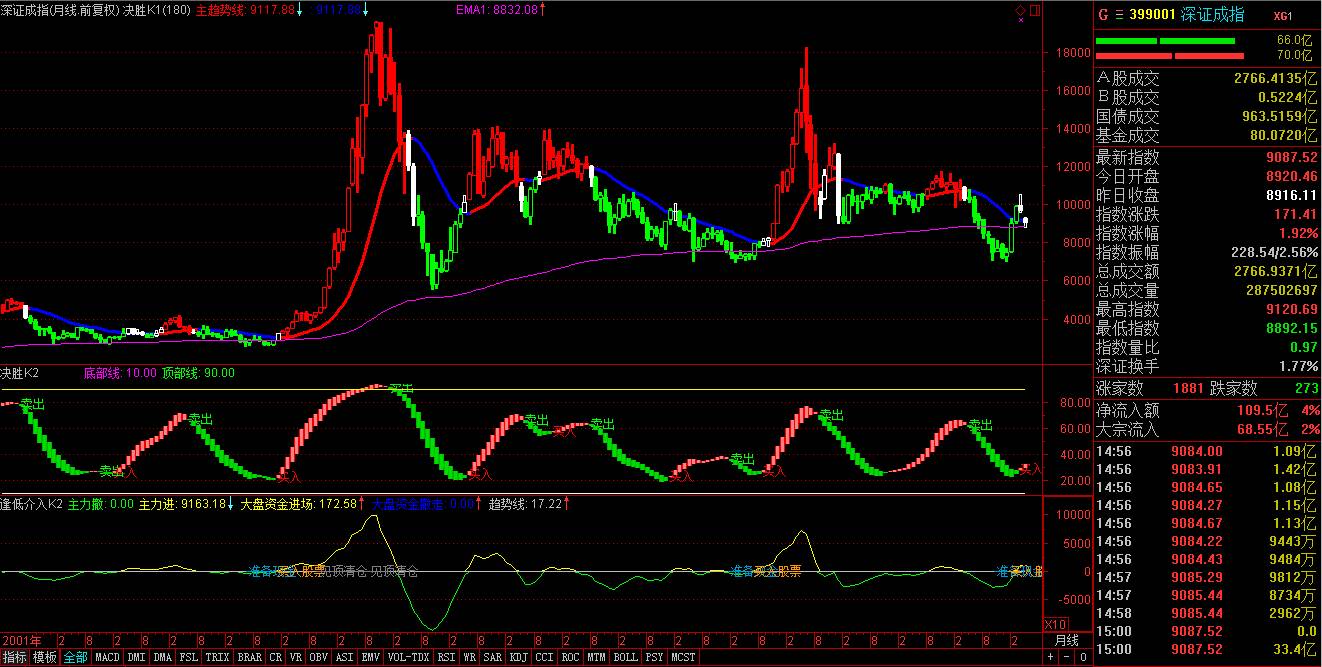Image resolution: width=1322 pixels, height=667 pixels.
Task: Select the KDJ indicator tab
Action: pos(519,658)
